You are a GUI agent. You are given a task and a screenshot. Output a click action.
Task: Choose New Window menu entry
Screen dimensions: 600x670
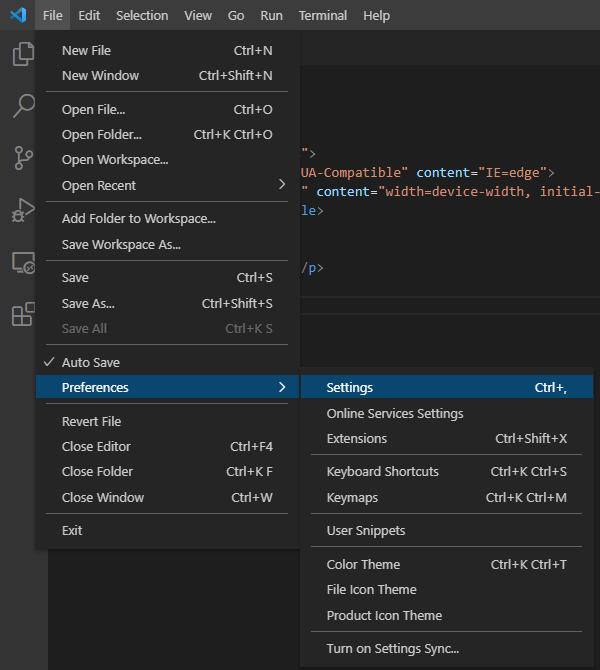coord(167,76)
